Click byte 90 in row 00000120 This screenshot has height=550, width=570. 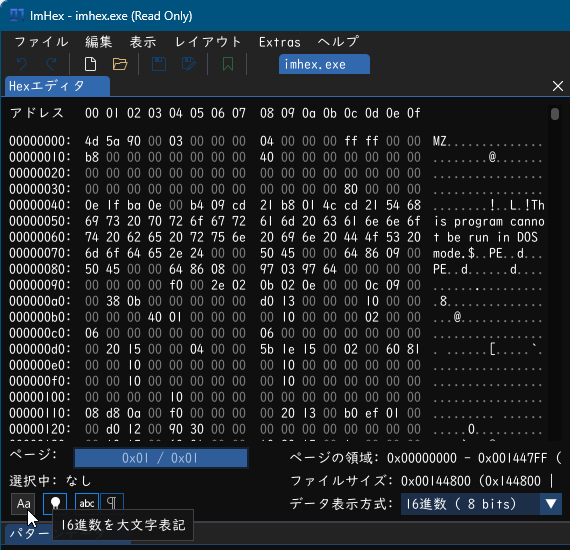[x=176, y=429]
